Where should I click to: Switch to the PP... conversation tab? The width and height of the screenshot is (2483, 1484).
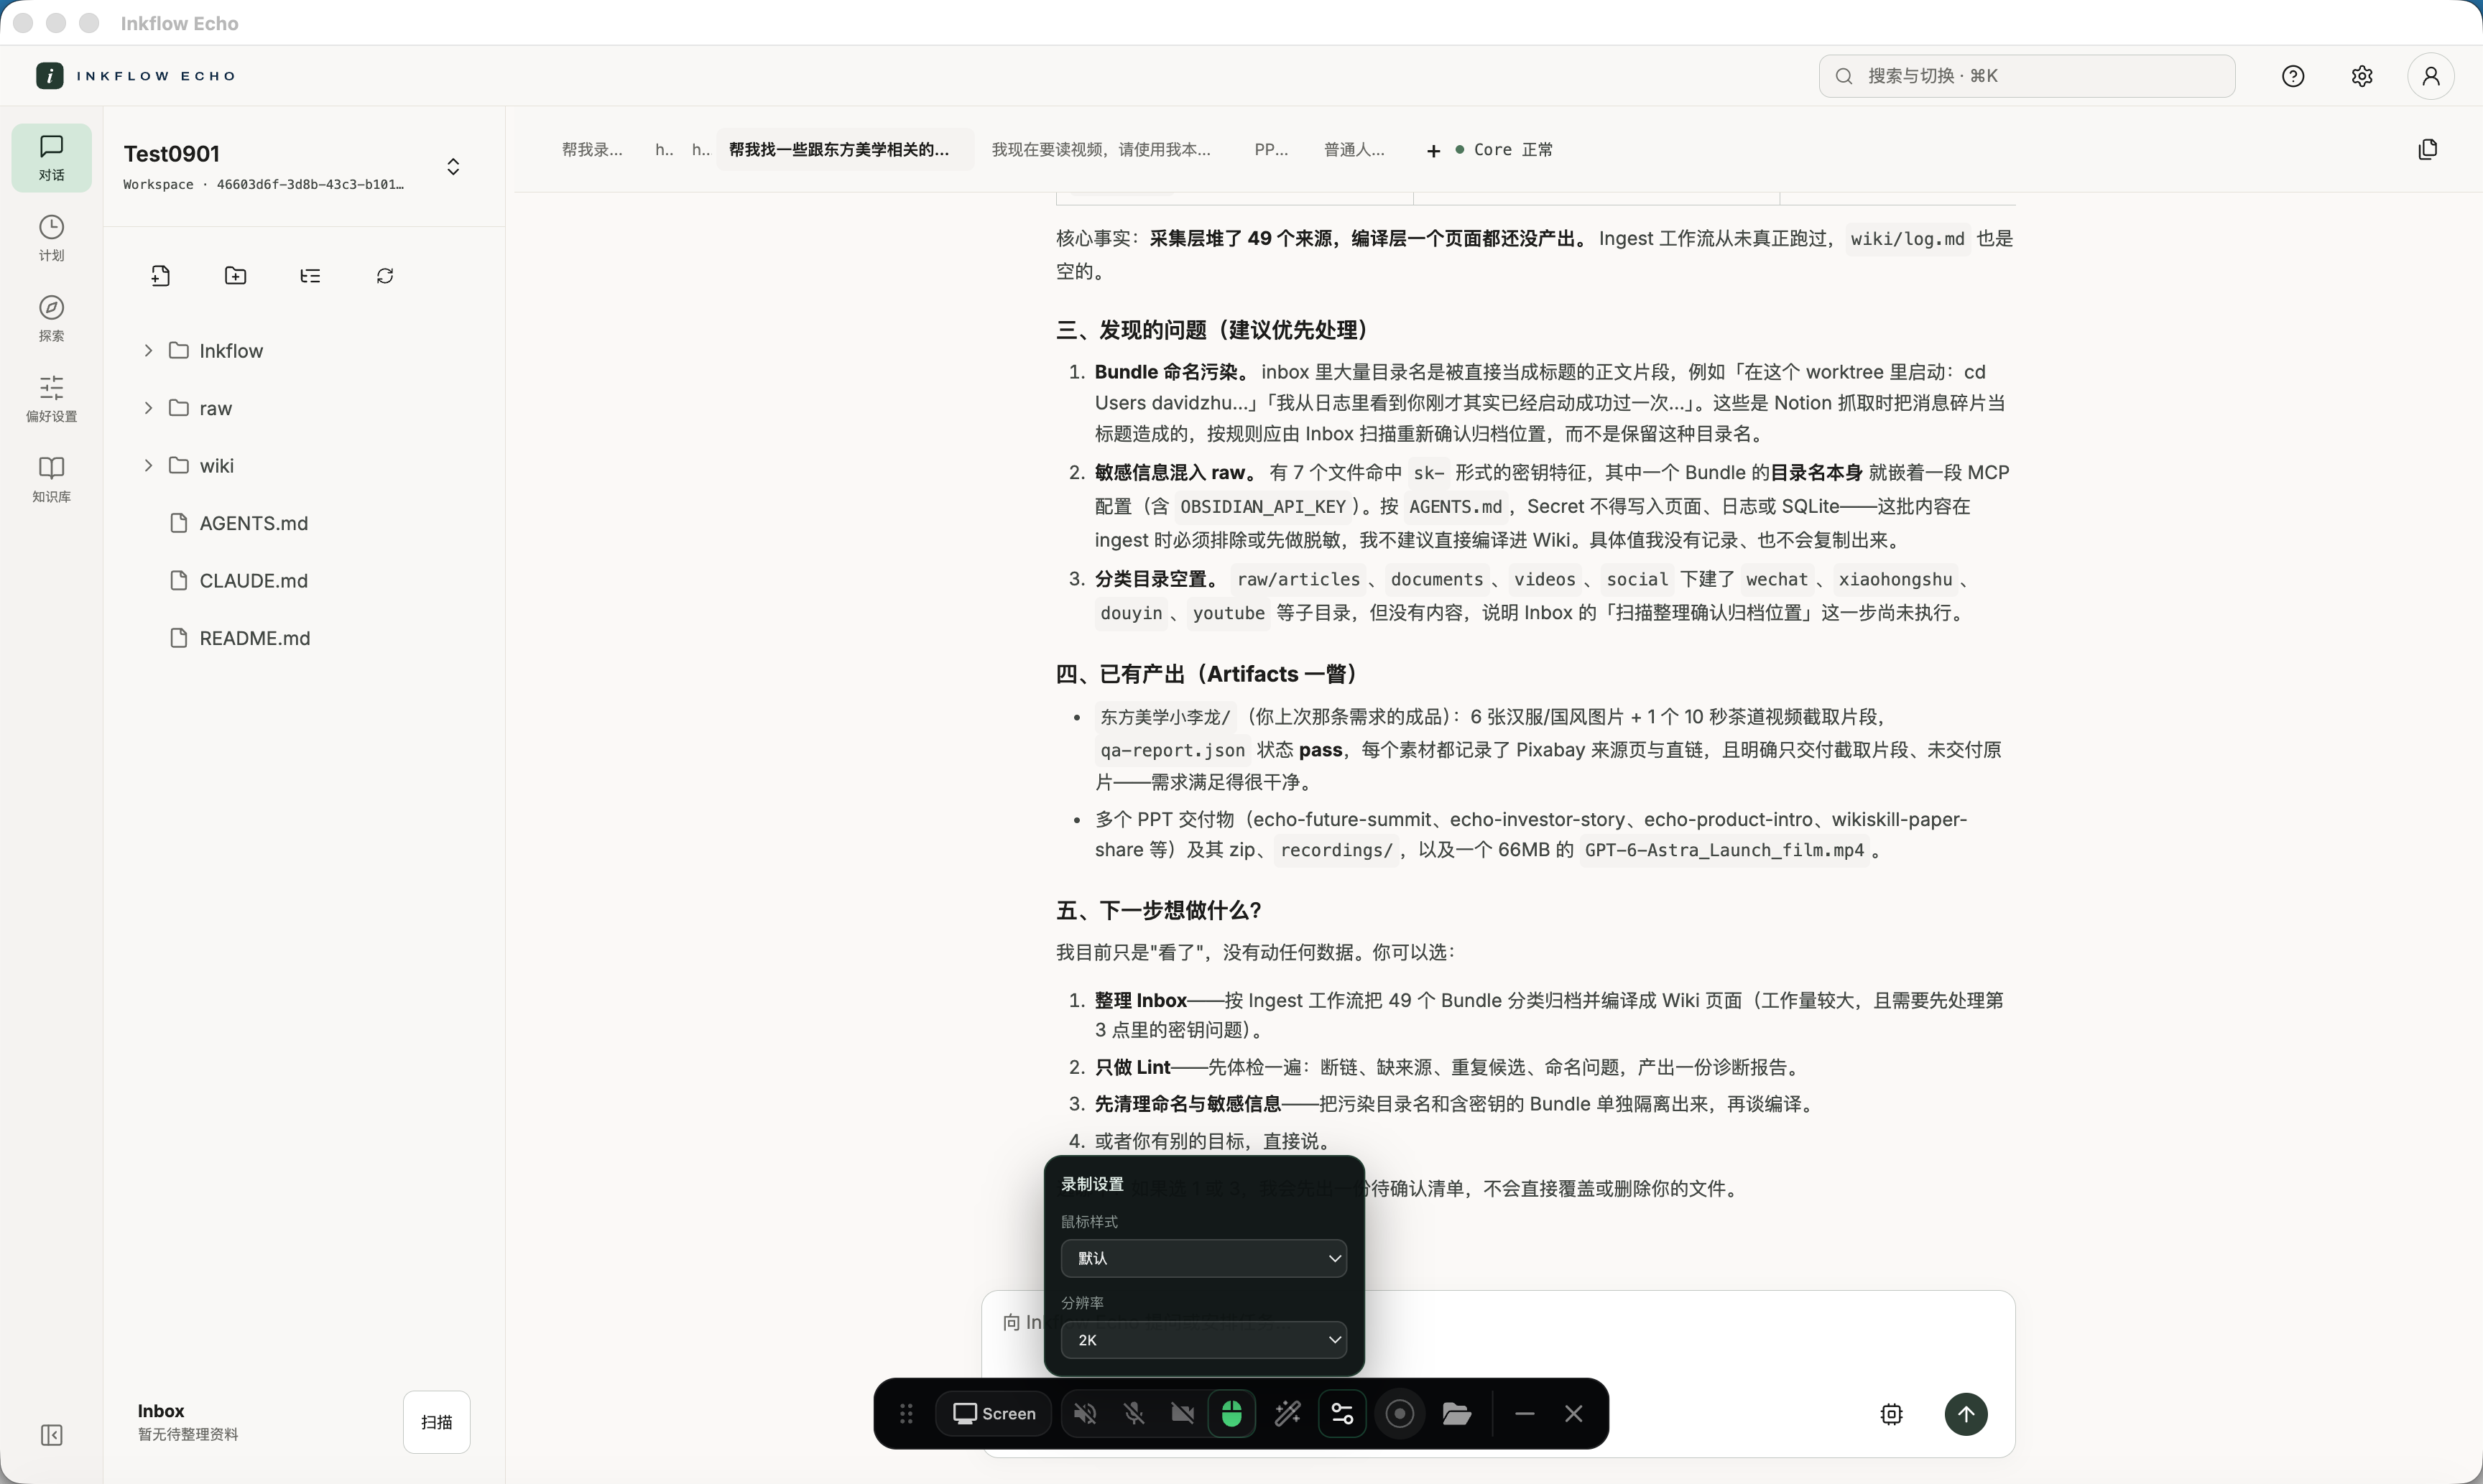click(x=1271, y=150)
